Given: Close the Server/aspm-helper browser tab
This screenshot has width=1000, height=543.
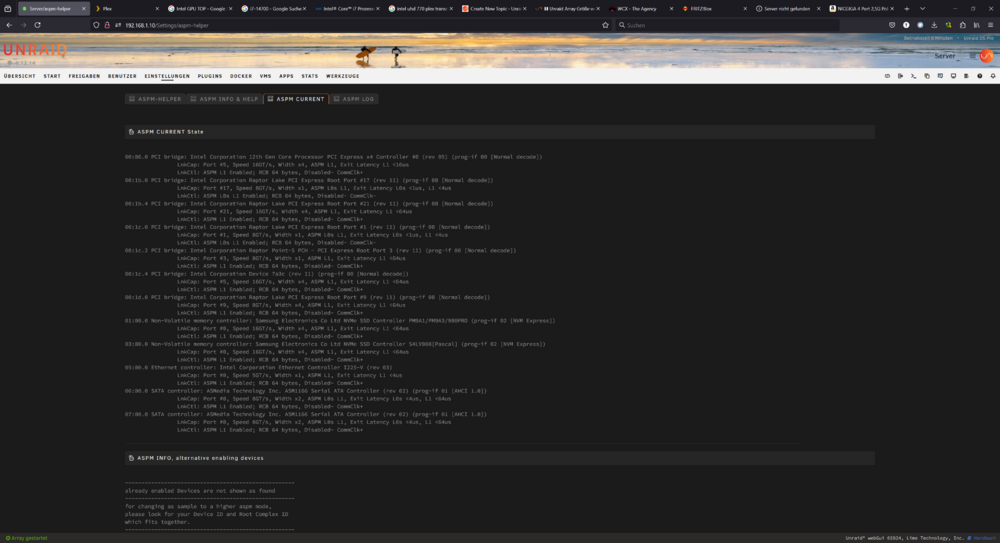Looking at the screenshot, I should click(x=83, y=8).
